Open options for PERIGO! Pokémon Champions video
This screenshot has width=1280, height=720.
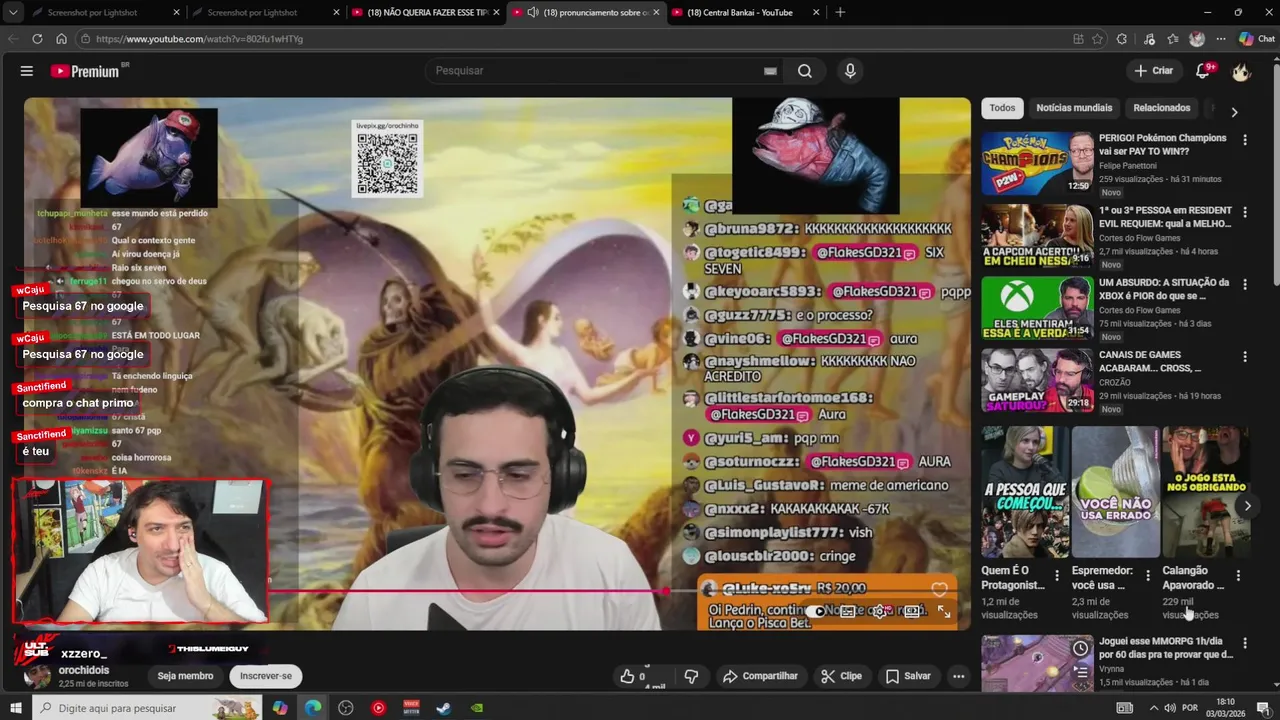(1245, 140)
